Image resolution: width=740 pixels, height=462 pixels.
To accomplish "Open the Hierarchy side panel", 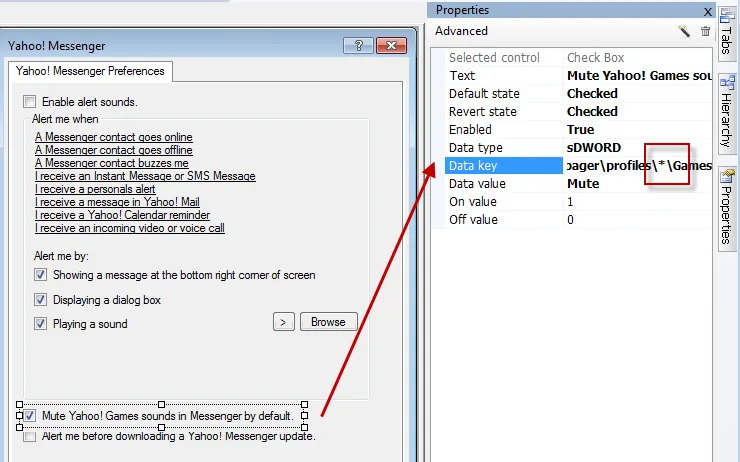I will pyautogui.click(x=727, y=112).
